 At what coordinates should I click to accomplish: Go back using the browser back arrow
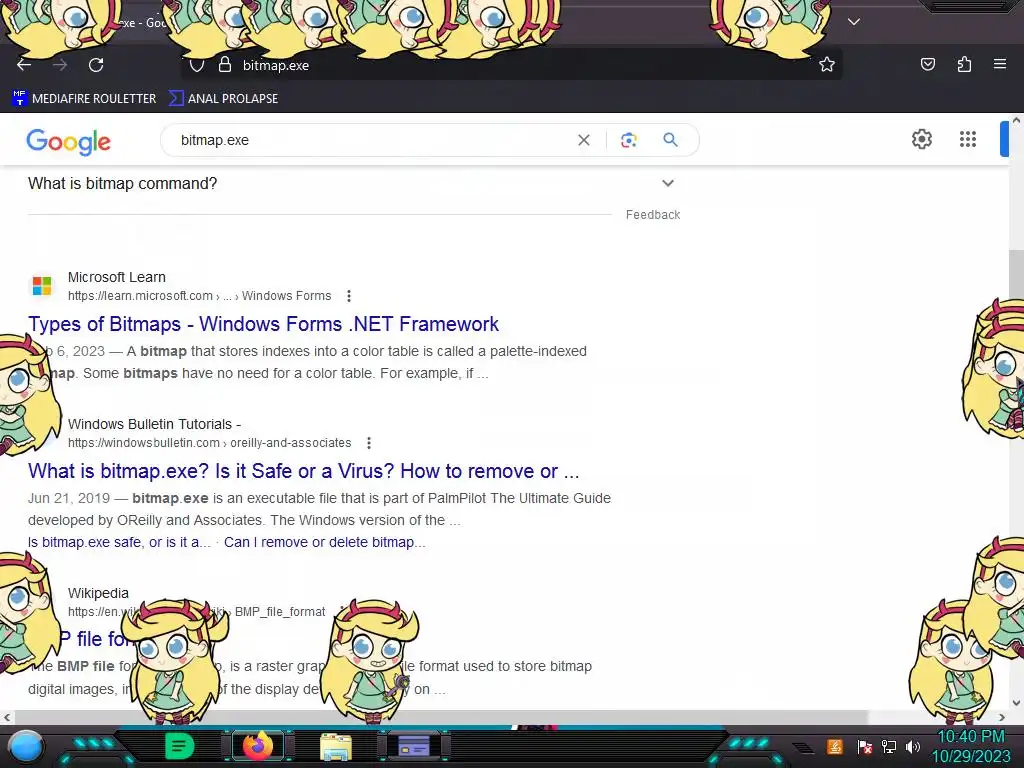(24, 65)
